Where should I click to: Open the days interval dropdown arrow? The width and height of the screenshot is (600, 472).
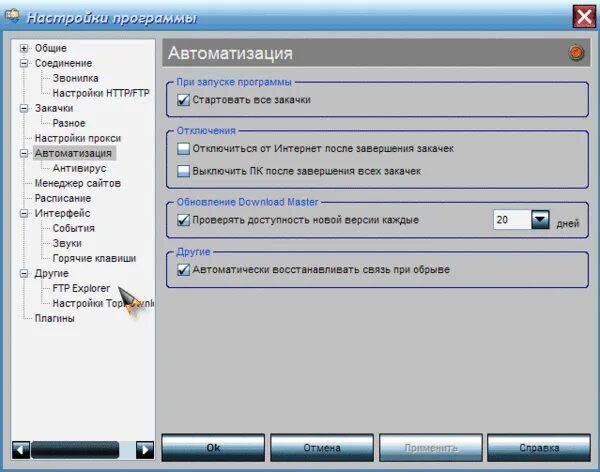[540, 220]
